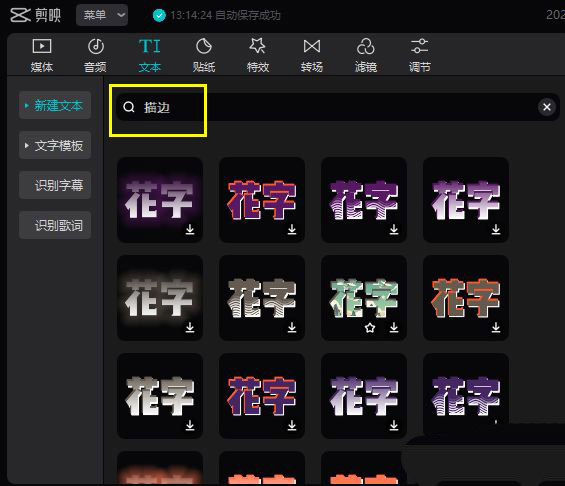Viewport: 565px width, 486px height.
Task: Favorite the green camouflage 花字 style star
Action: click(370, 327)
